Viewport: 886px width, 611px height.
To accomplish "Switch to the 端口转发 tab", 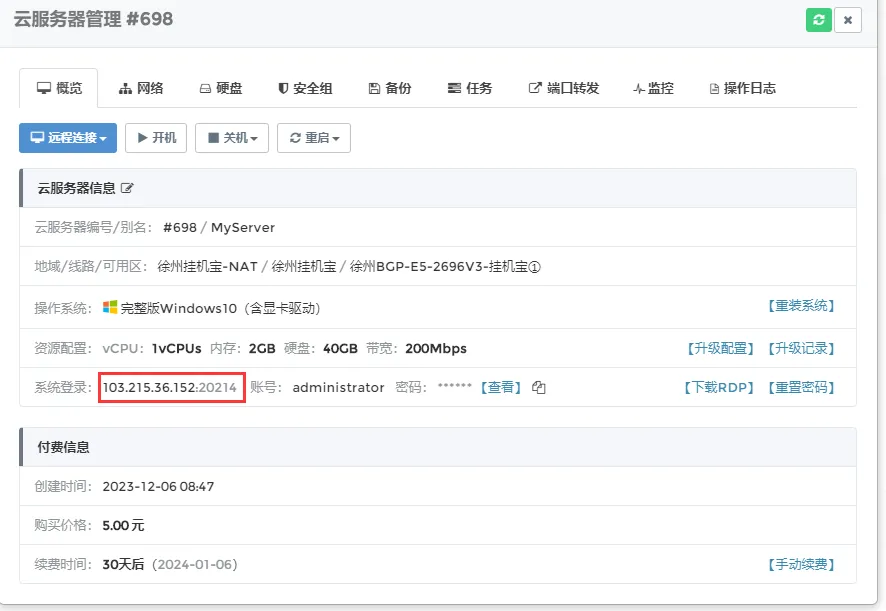I will (x=564, y=88).
